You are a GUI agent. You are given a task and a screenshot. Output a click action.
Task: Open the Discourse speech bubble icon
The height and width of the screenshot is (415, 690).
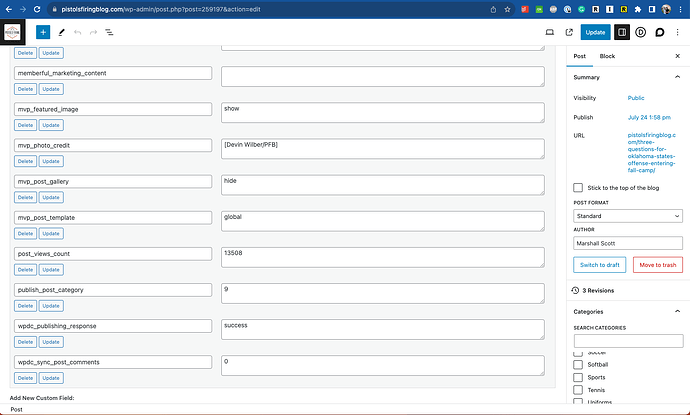click(660, 32)
